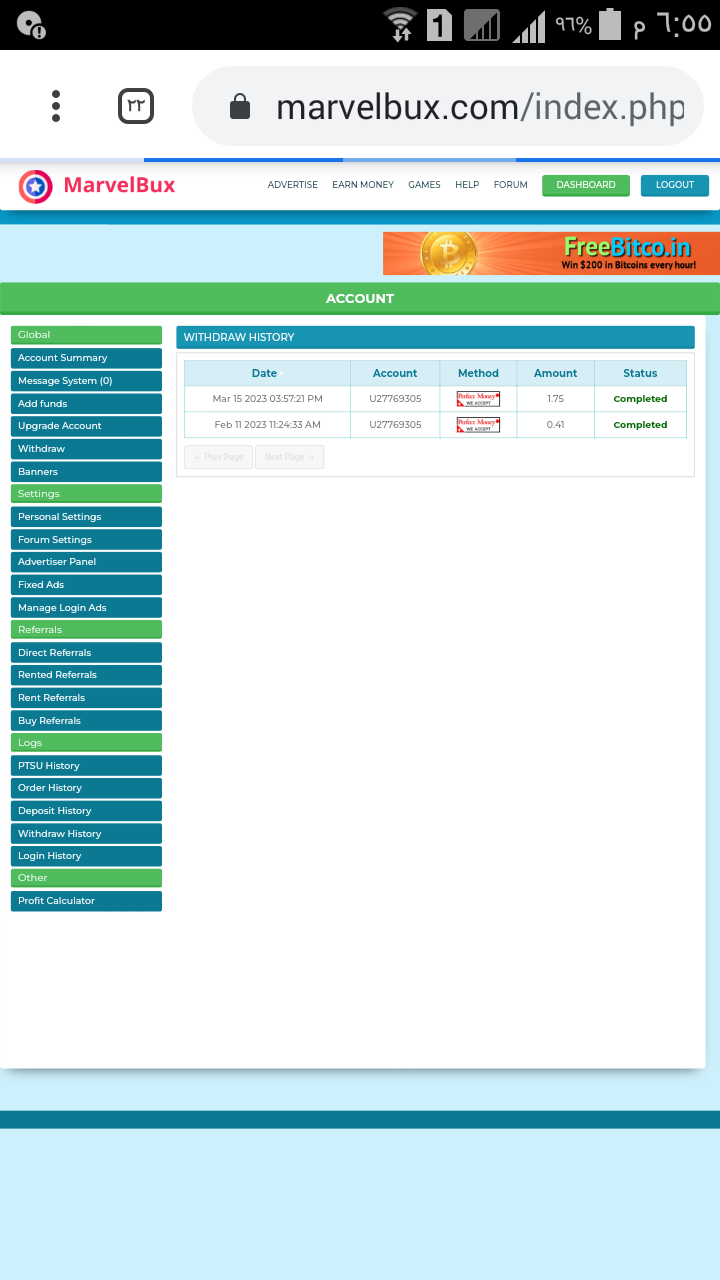Open Message System (0)

(x=86, y=381)
